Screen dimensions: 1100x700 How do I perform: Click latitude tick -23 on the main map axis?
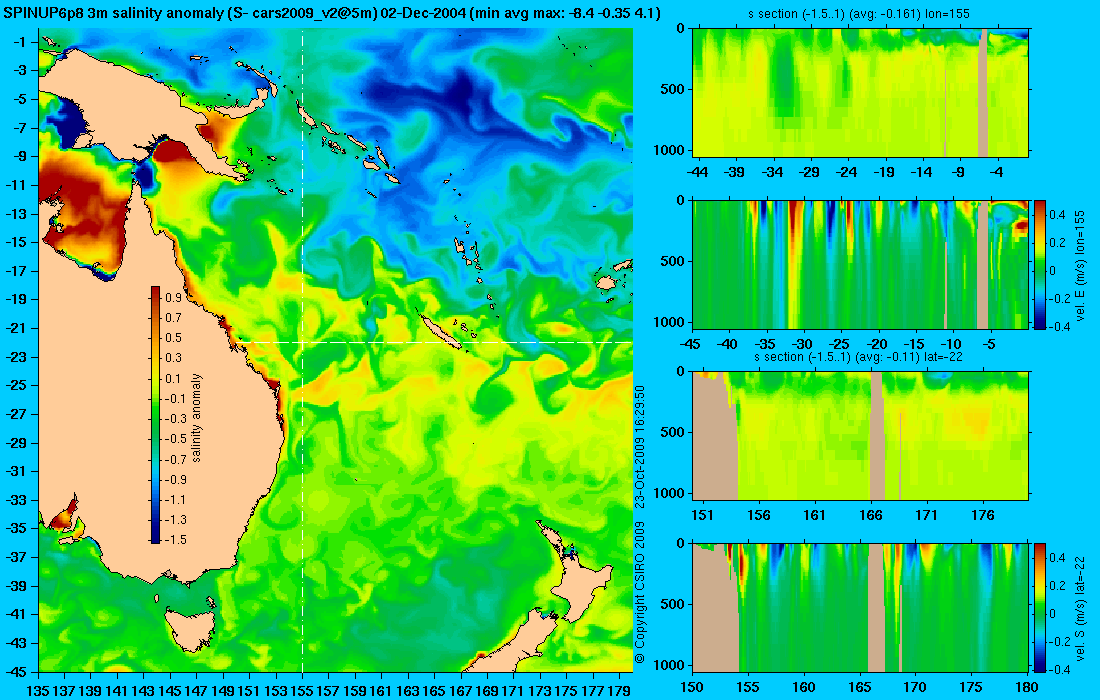tap(16, 356)
